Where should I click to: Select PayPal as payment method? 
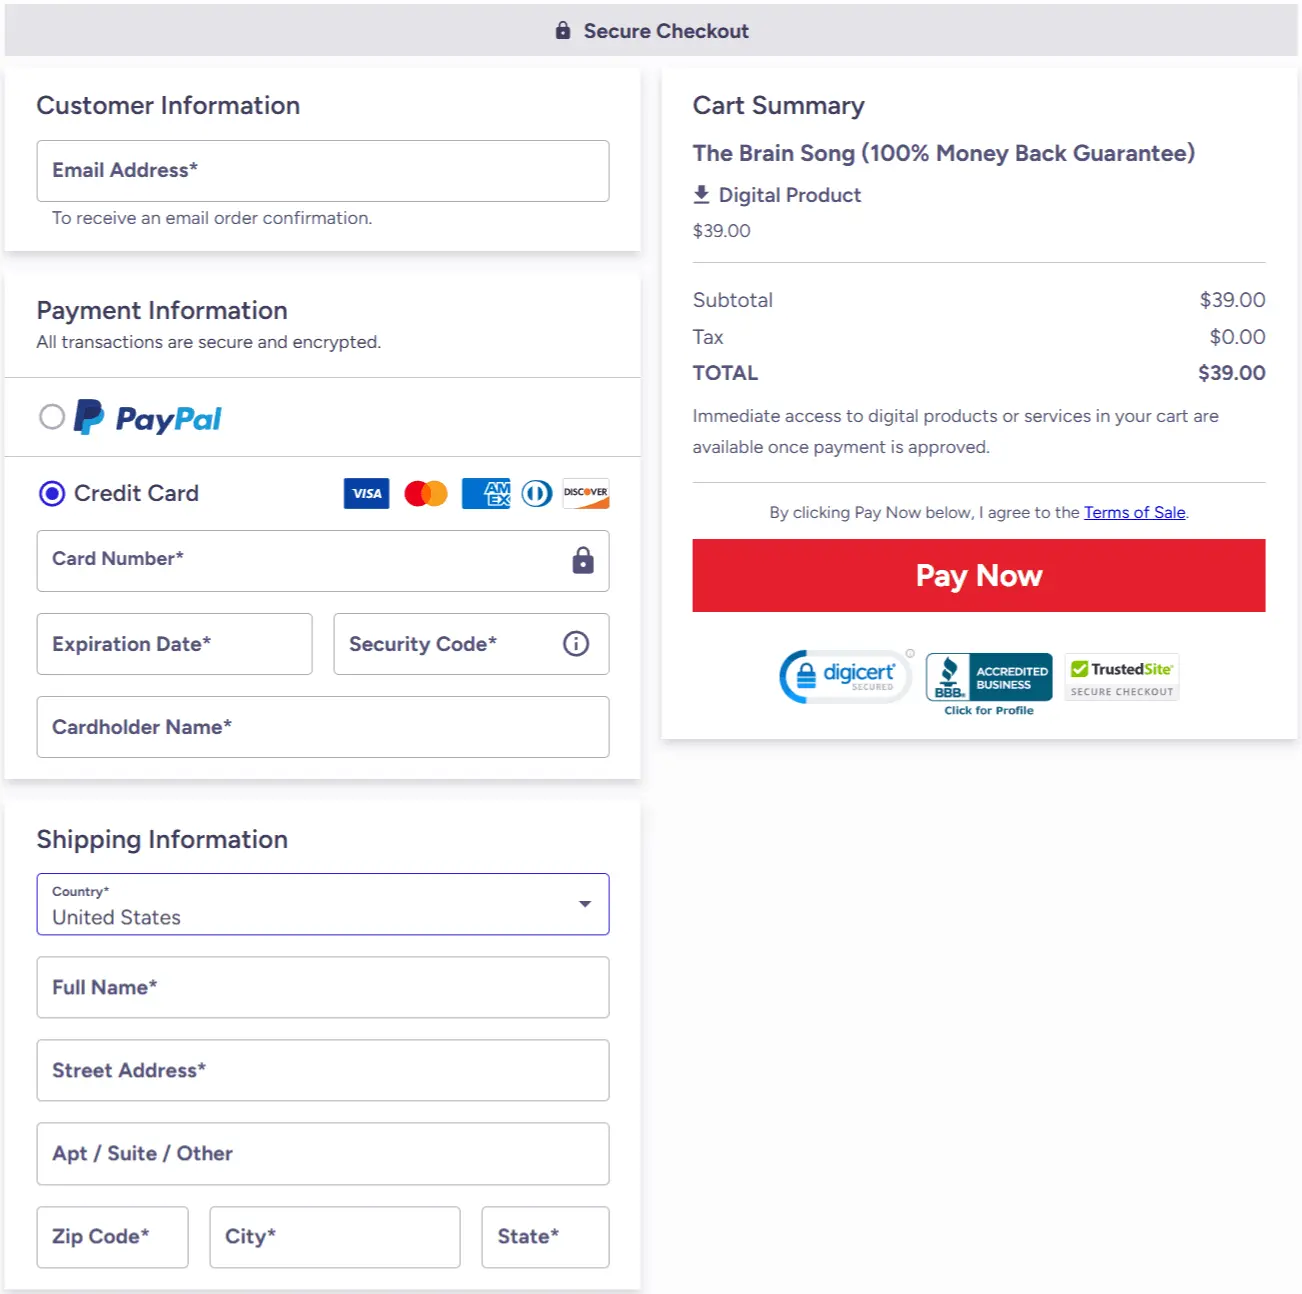(52, 417)
